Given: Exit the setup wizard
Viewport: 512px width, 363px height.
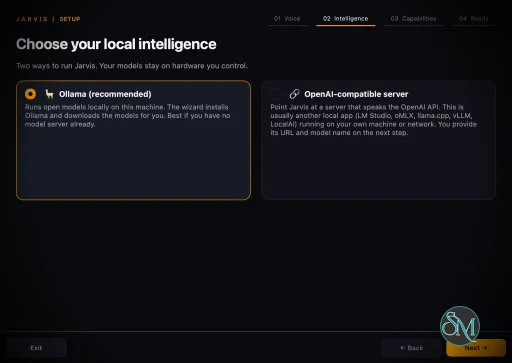Looking at the screenshot, I should coord(36,348).
